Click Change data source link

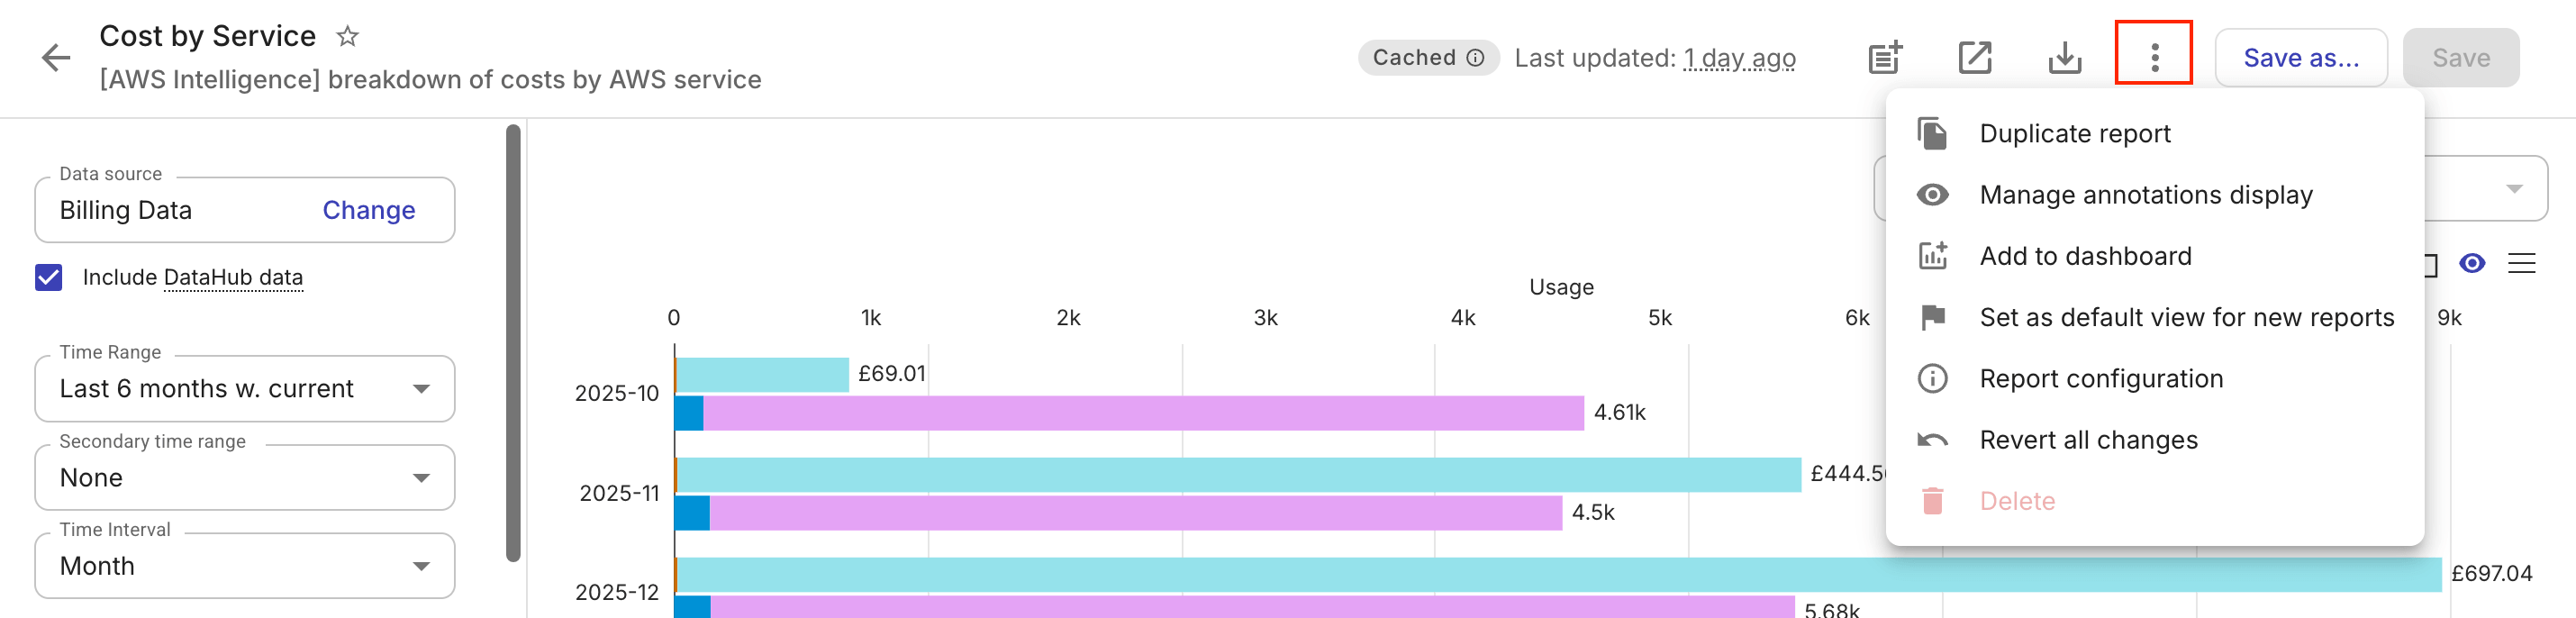click(x=368, y=210)
